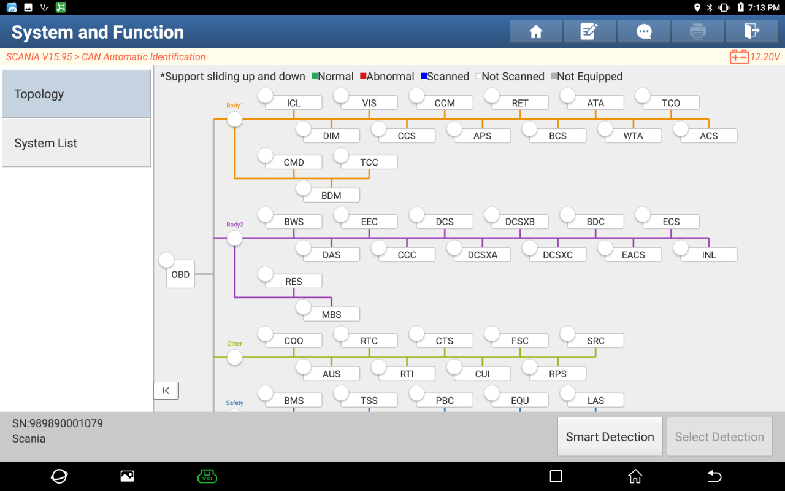The image size is (785, 491).
Task: Tap the BDM module node
Action: (331, 195)
